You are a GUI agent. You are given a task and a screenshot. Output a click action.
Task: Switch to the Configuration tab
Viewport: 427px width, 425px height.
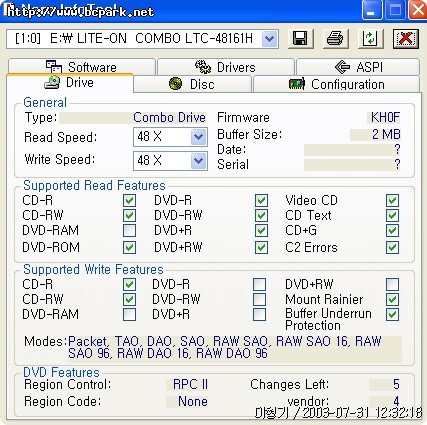tap(336, 84)
